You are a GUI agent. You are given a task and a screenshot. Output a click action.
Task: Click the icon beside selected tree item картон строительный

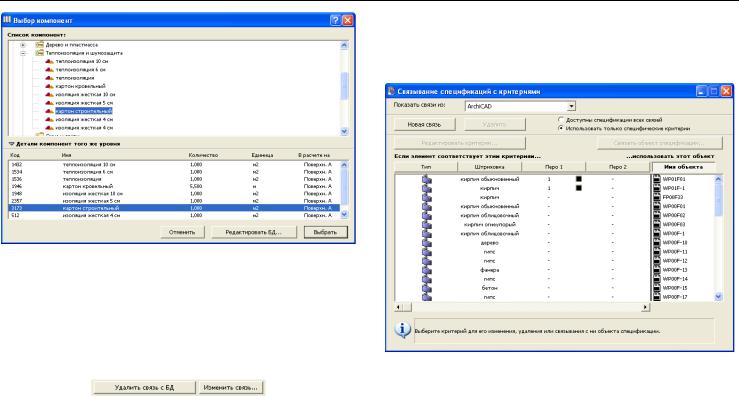(49, 111)
